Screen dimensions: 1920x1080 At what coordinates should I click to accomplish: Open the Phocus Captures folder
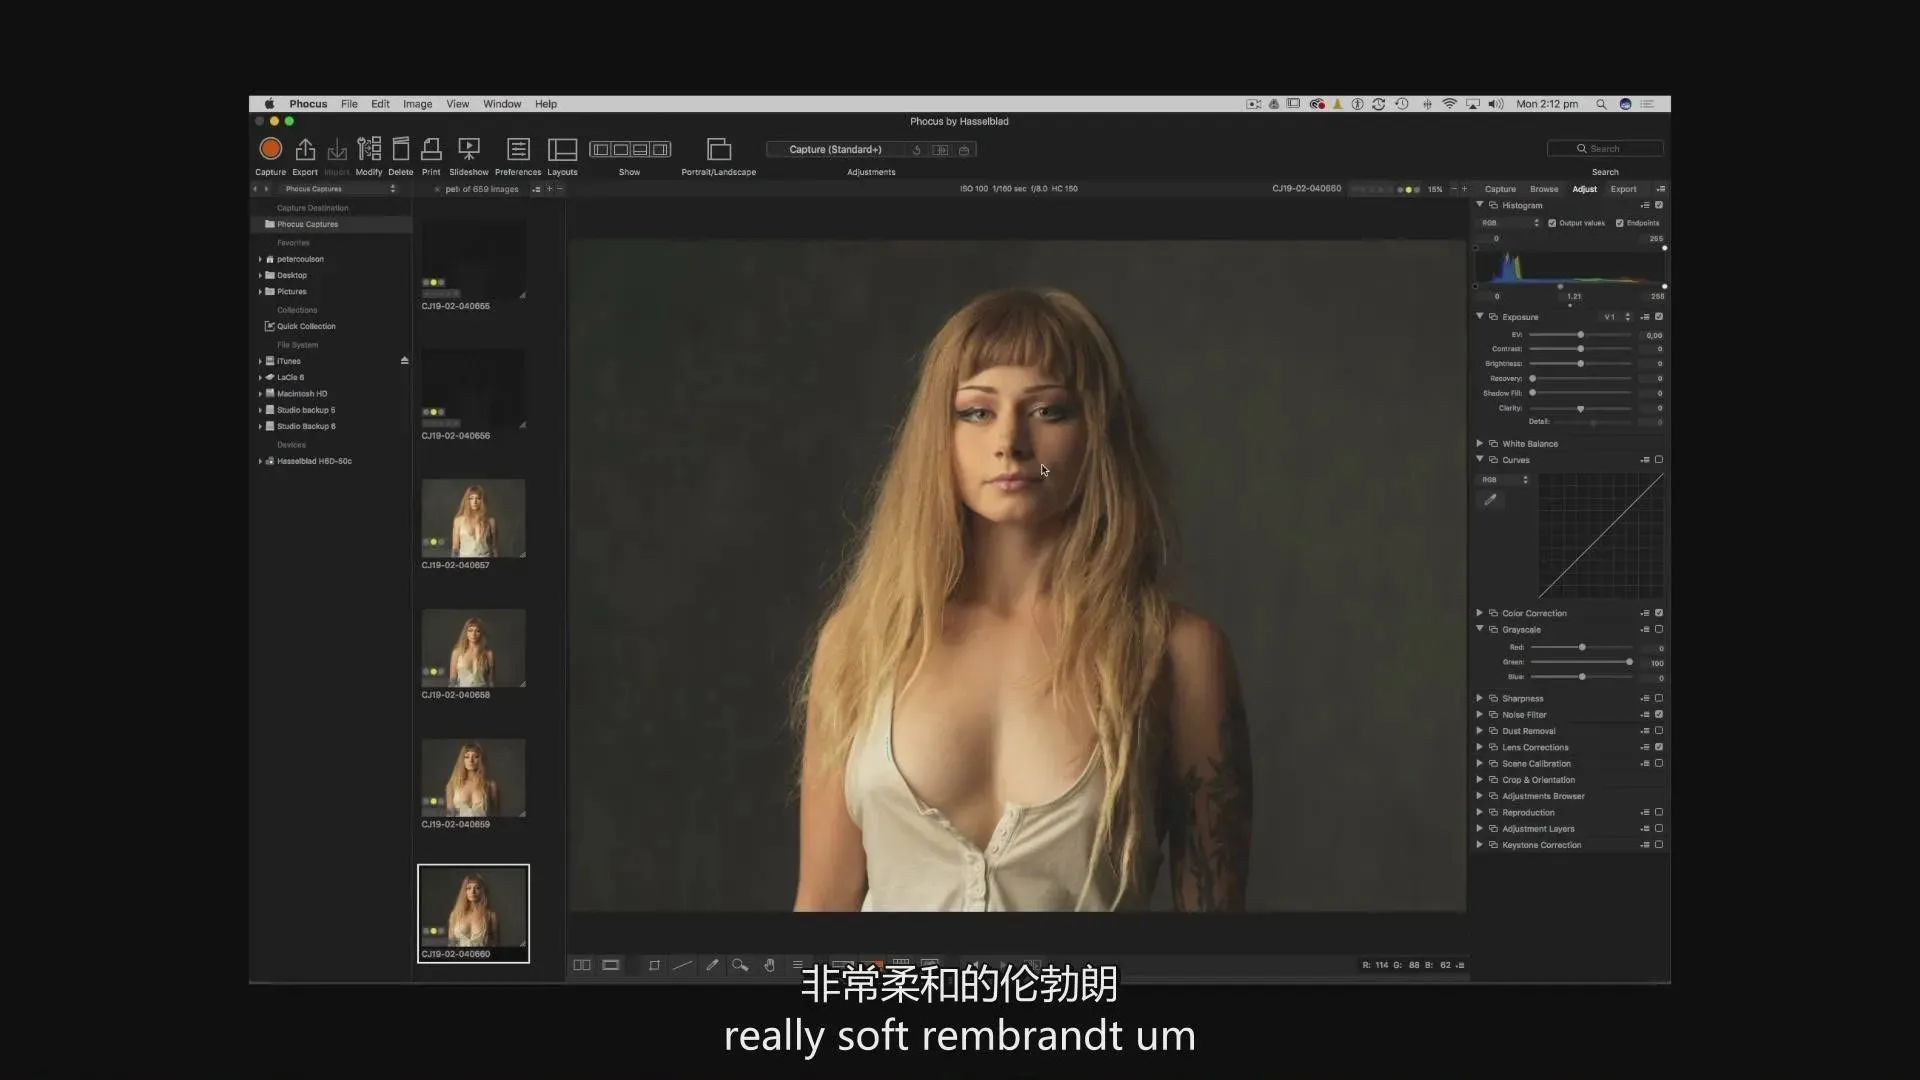pos(307,225)
